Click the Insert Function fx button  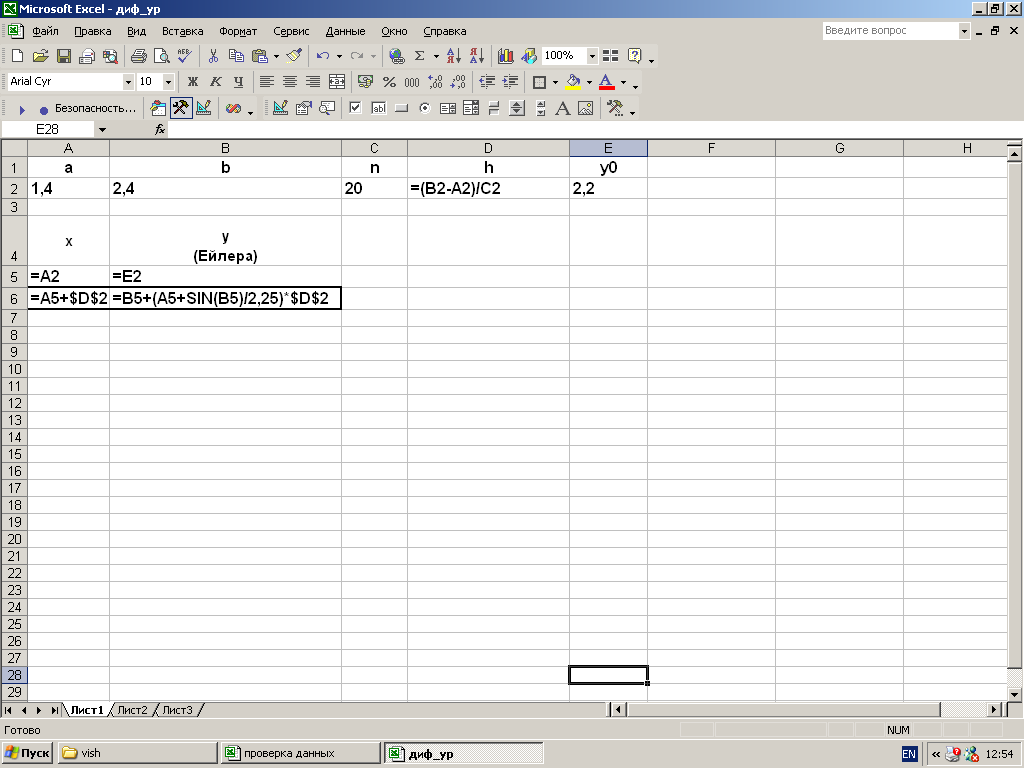point(159,130)
